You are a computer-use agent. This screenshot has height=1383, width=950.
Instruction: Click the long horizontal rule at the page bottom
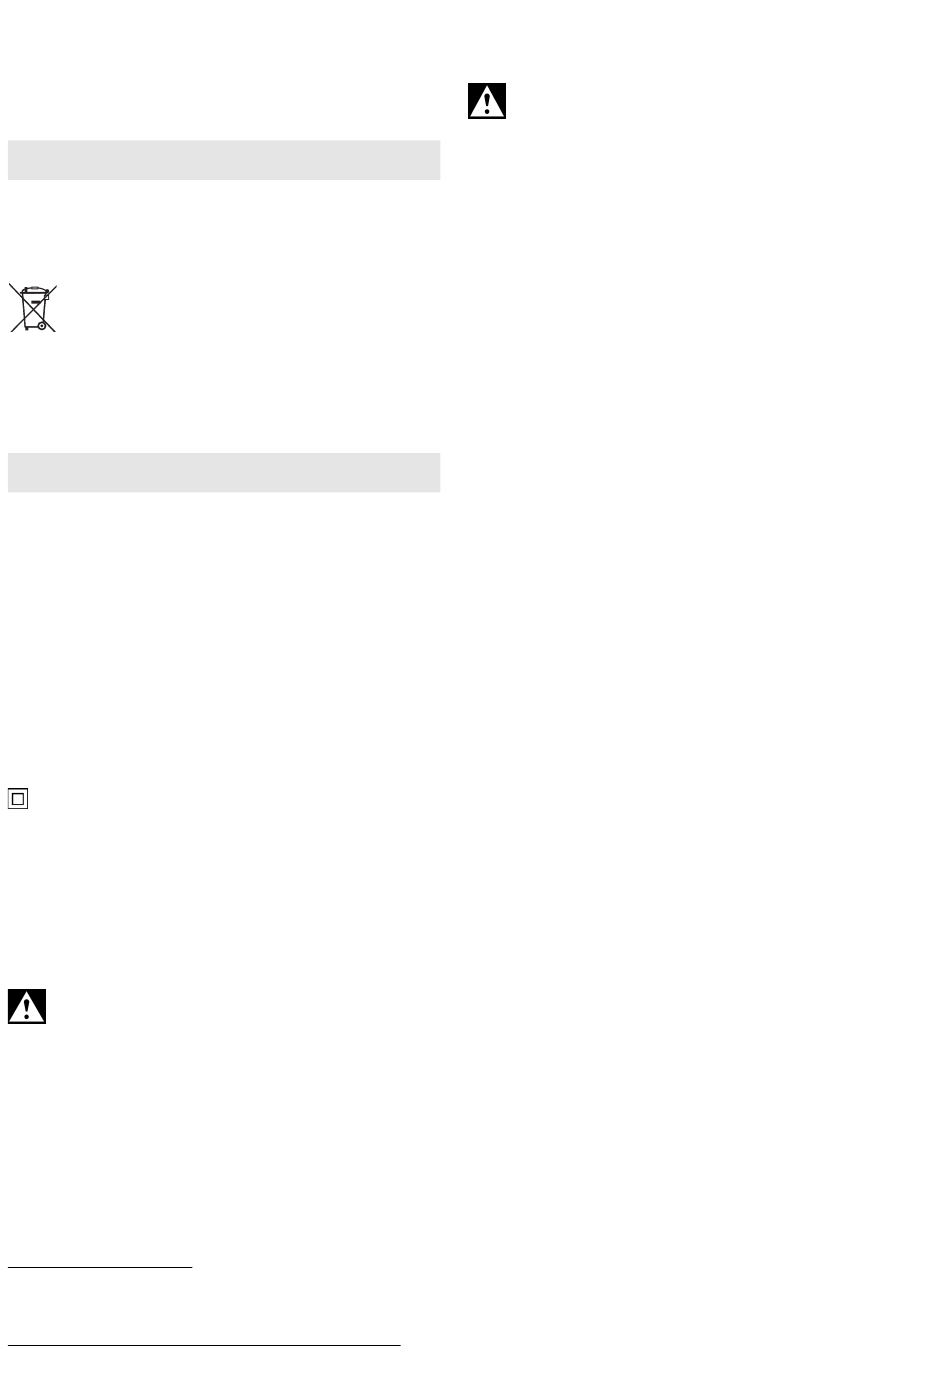[204, 1346]
